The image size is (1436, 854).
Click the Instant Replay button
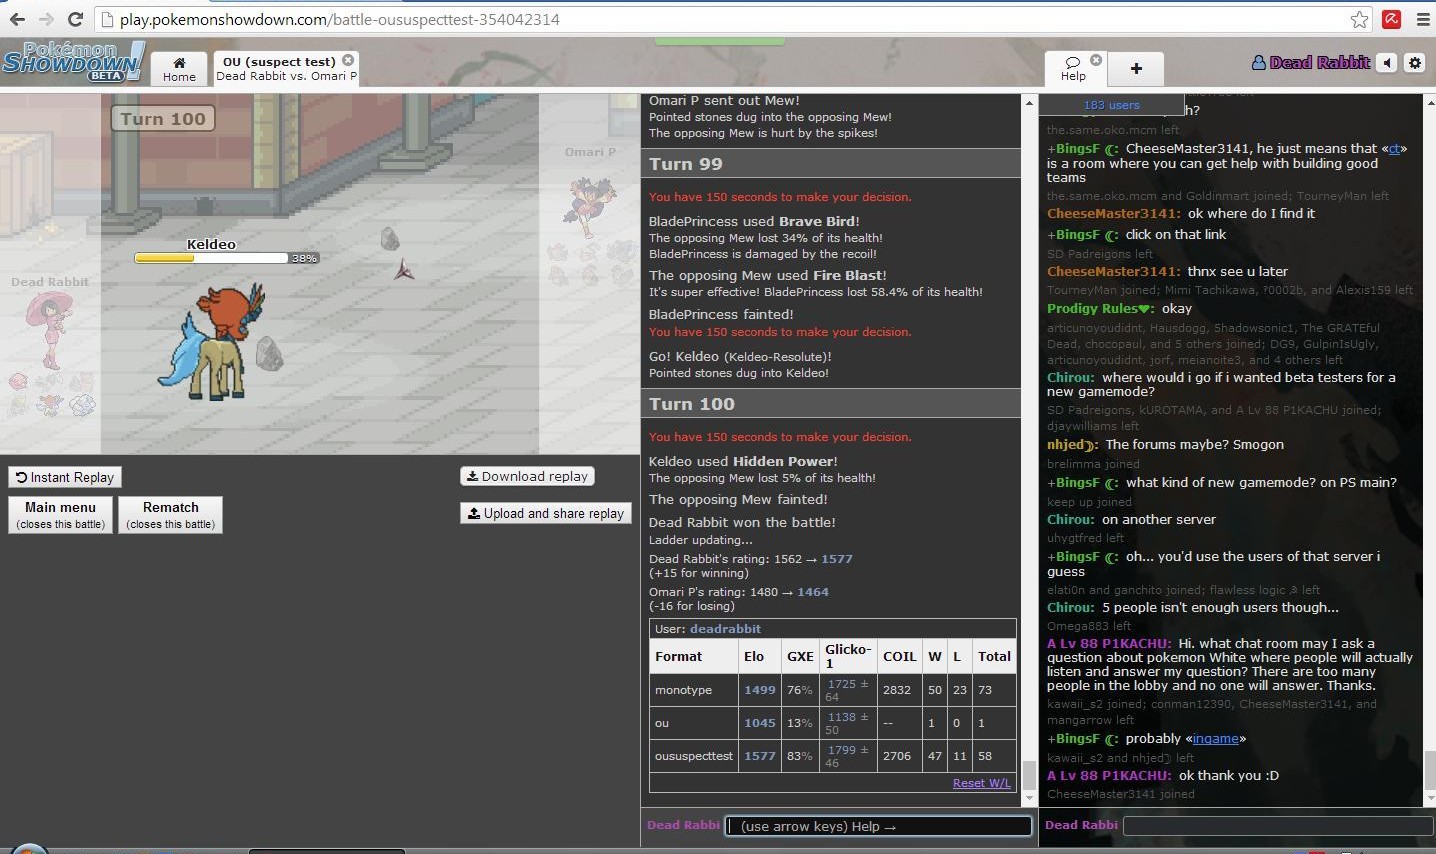coord(65,477)
